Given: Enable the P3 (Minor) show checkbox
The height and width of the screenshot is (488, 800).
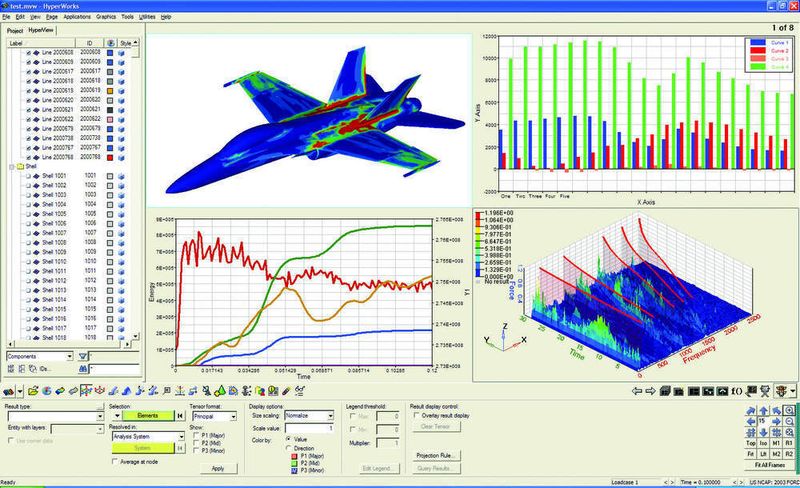Looking at the screenshot, I should [x=196, y=451].
